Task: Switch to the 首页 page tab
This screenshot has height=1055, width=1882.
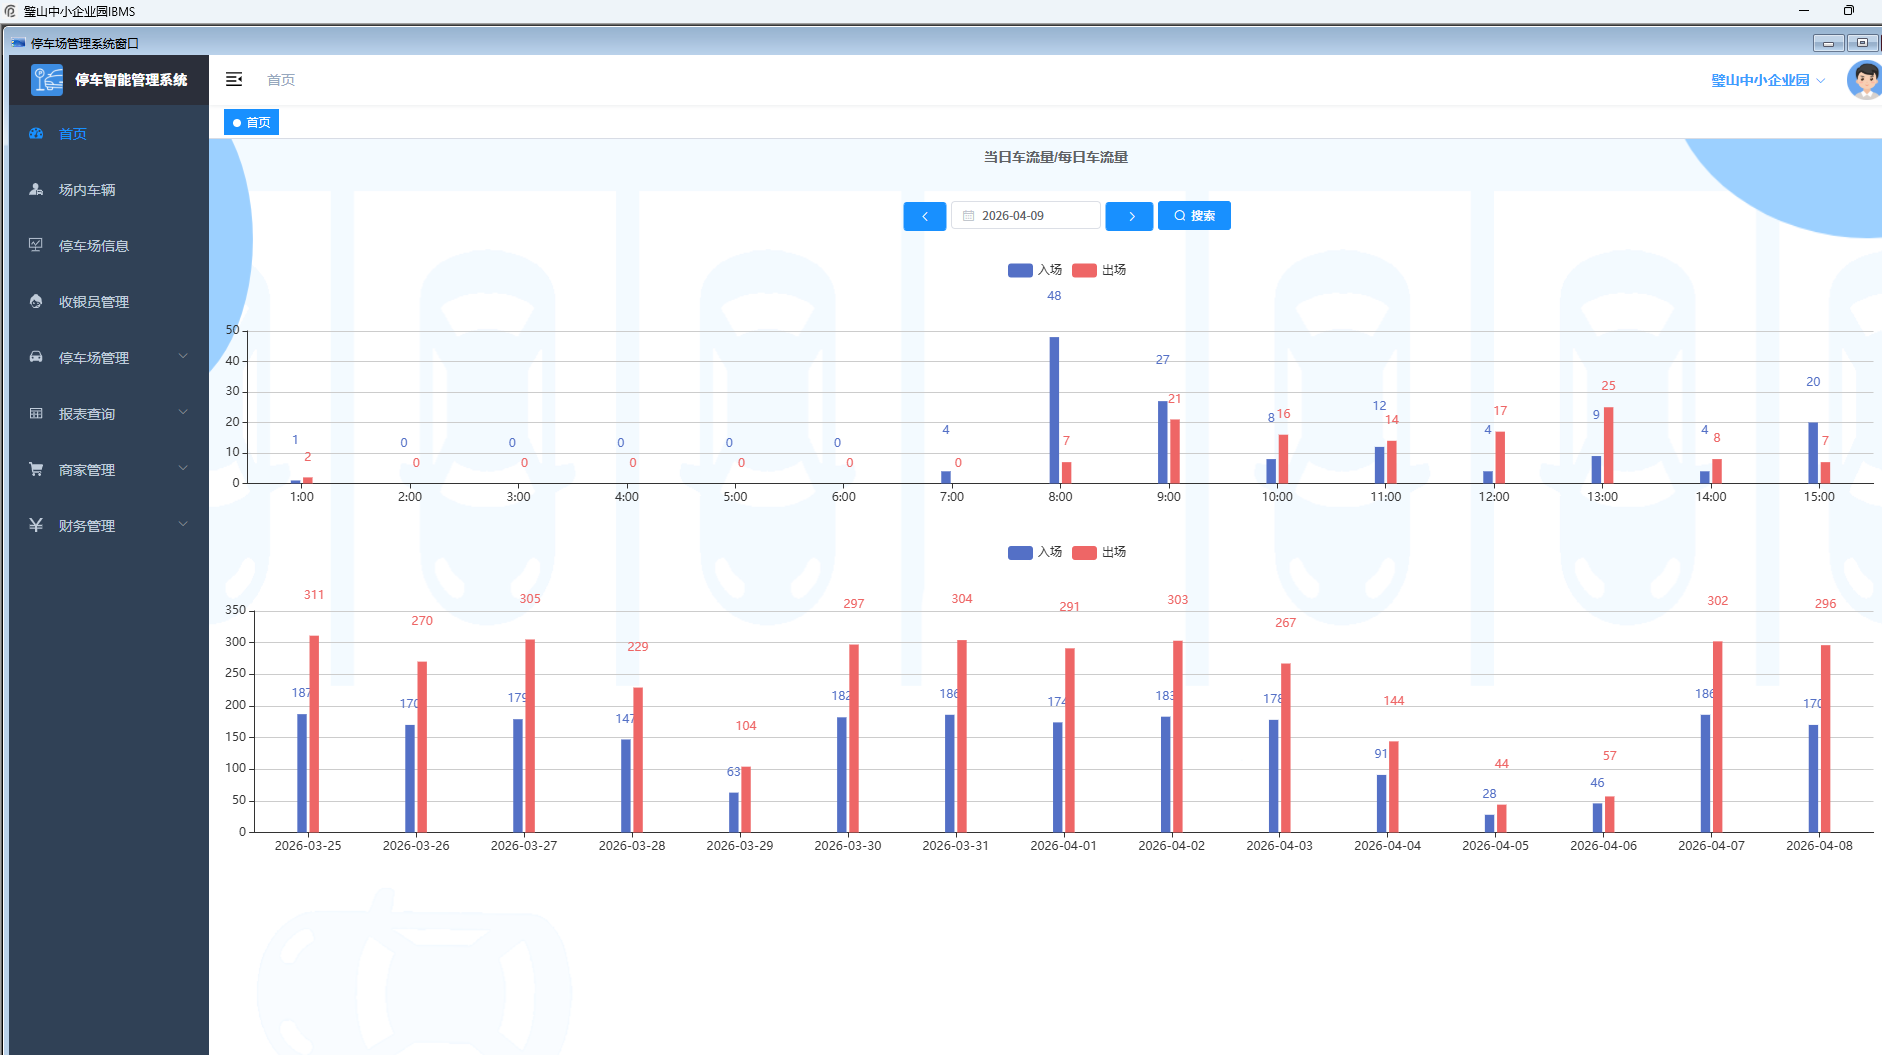Action: [251, 122]
